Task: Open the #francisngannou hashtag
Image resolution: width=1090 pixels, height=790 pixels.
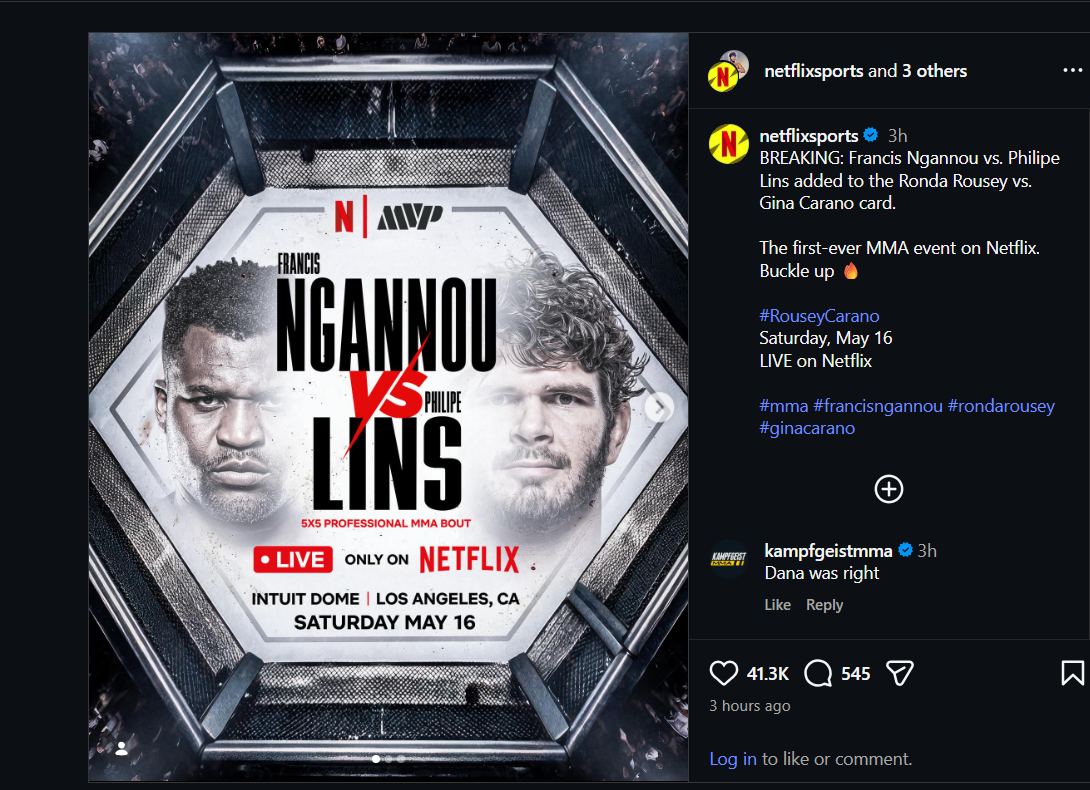Action: pos(877,405)
